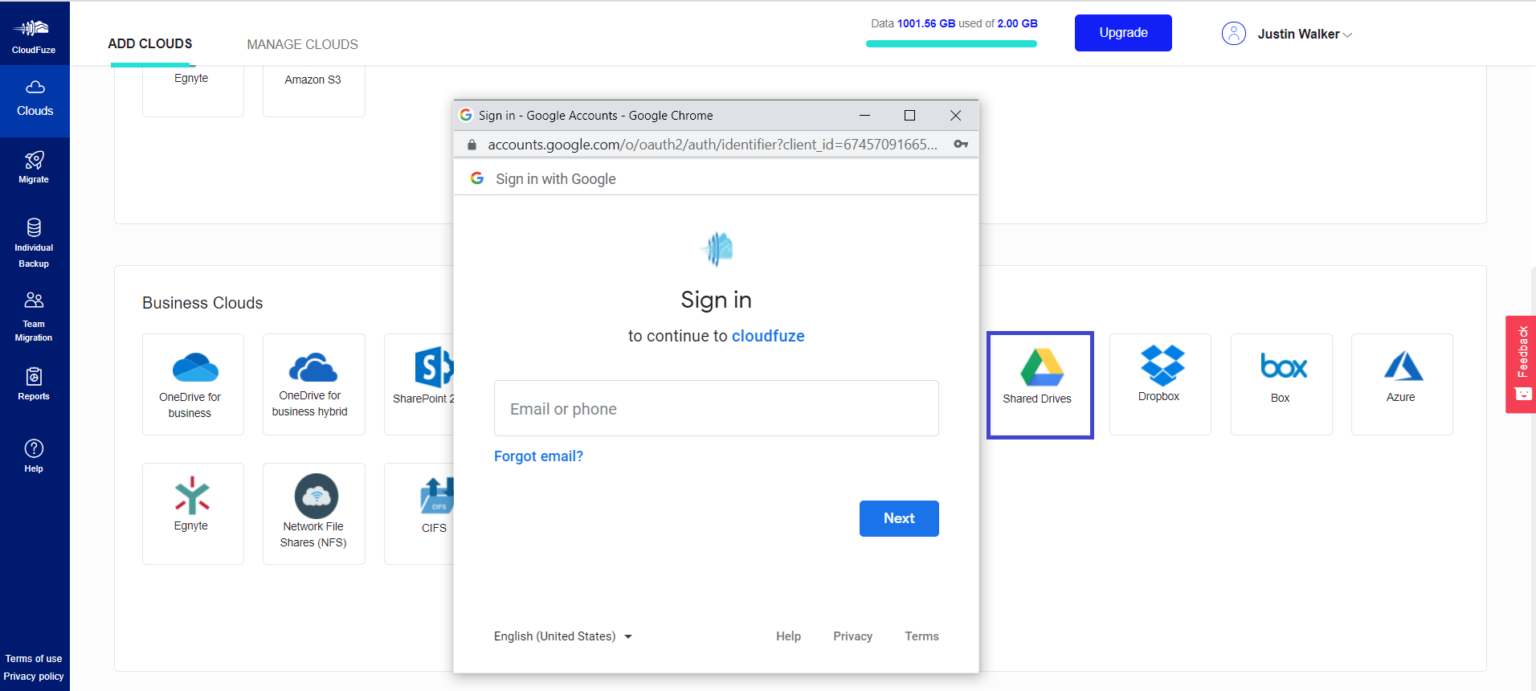The height and width of the screenshot is (691, 1536).
Task: Click the data usage progress bar
Action: [x=951, y=46]
